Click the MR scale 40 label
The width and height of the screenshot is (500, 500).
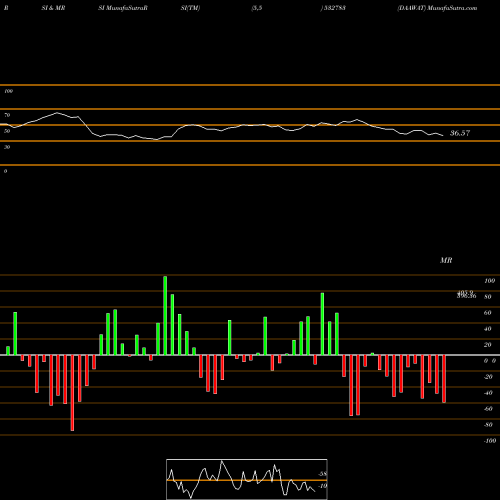[487, 329]
